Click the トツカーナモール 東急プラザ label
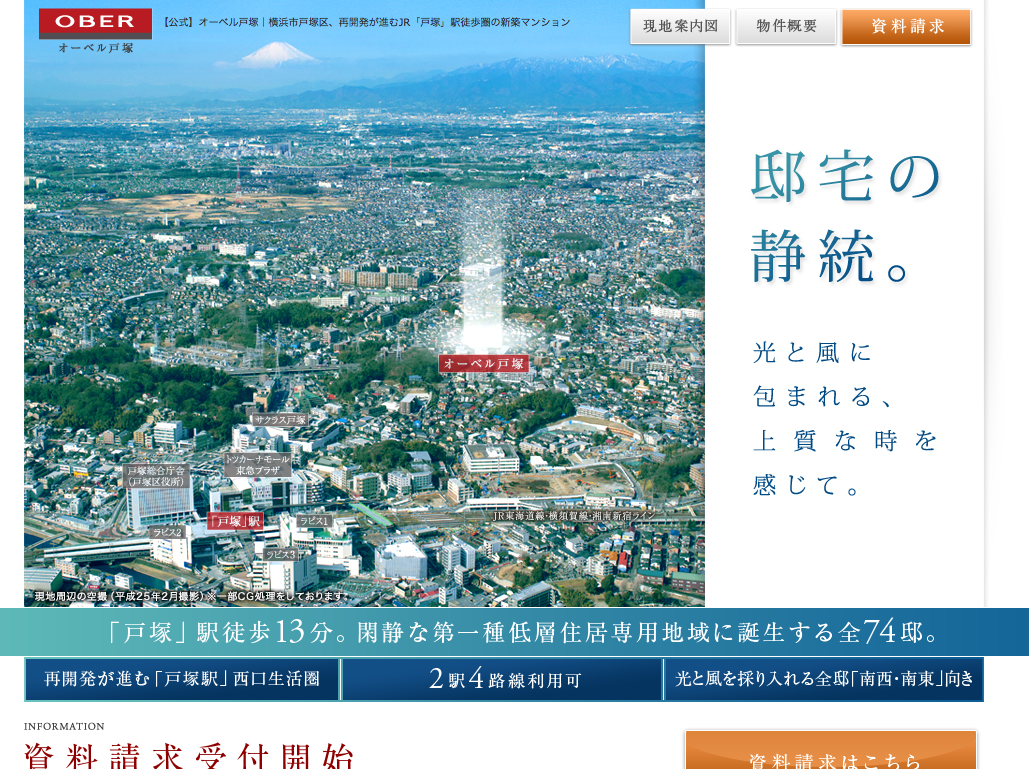The height and width of the screenshot is (769, 1029). pyautogui.click(x=257, y=463)
